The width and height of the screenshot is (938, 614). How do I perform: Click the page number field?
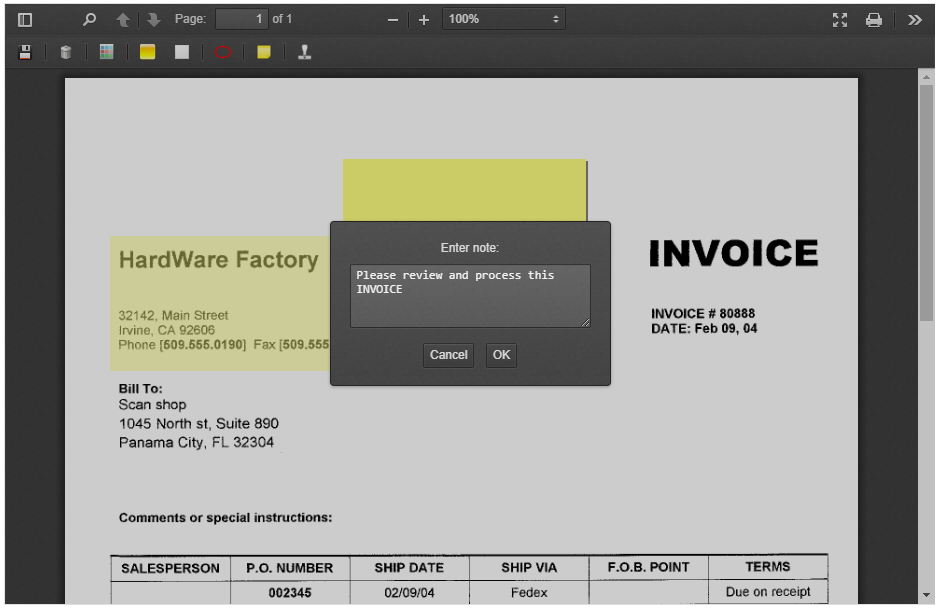click(242, 19)
